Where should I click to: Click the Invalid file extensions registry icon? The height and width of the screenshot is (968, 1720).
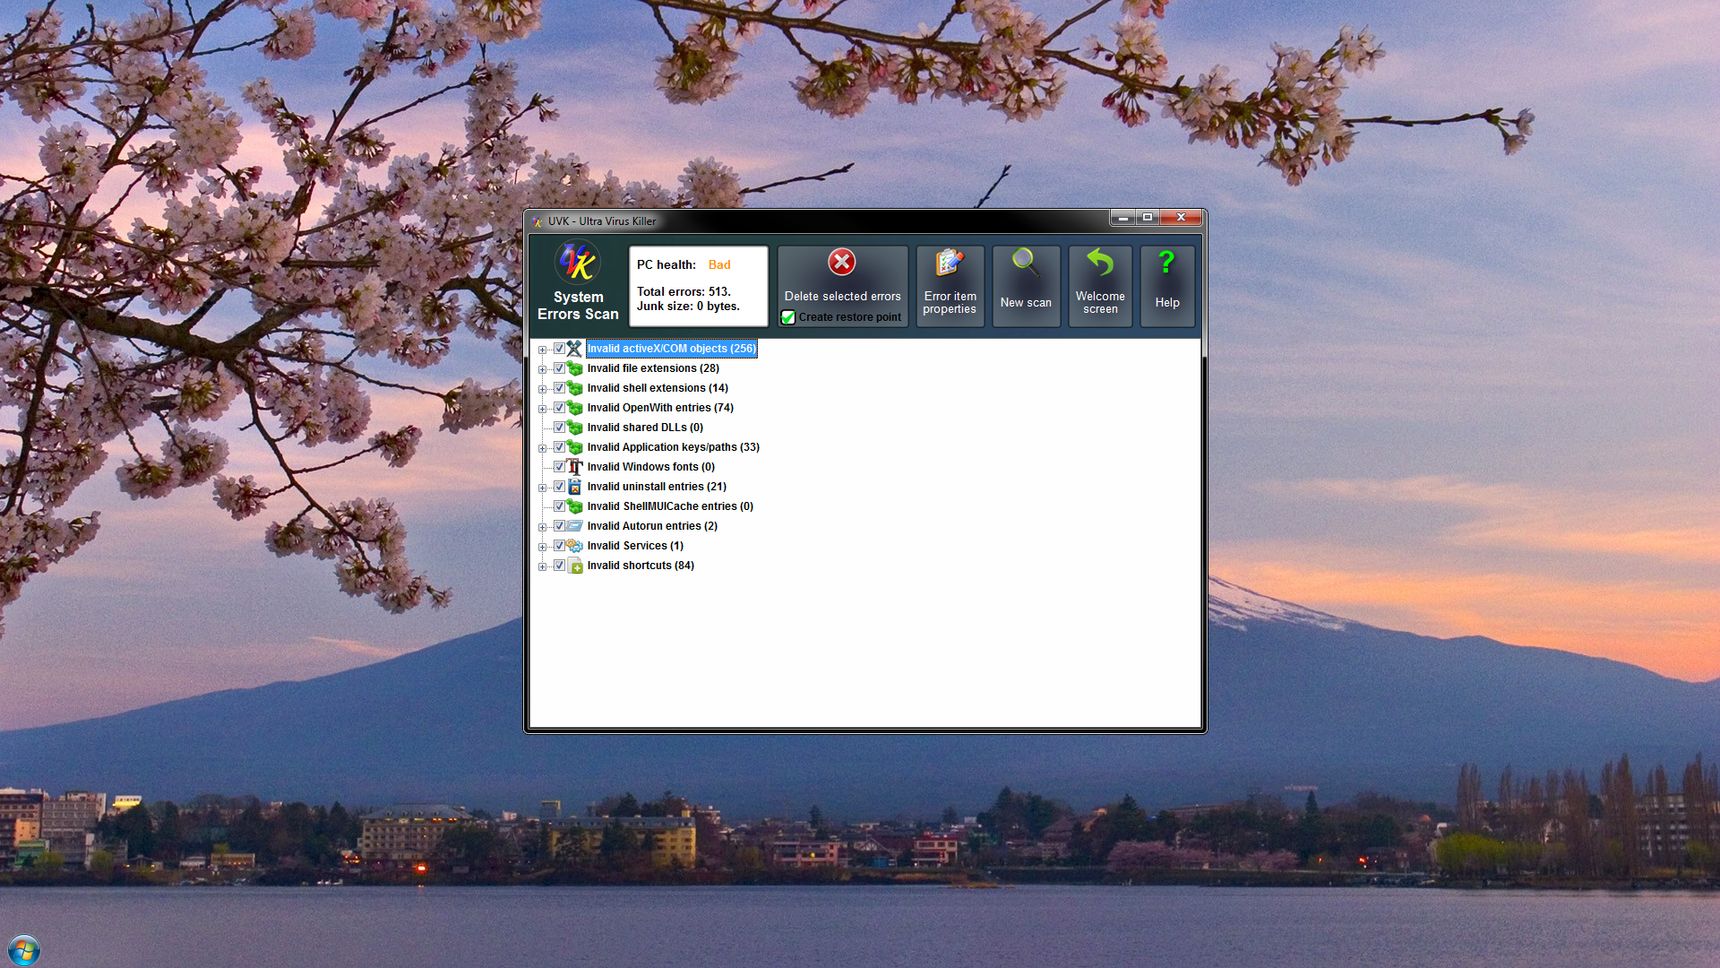coord(574,369)
